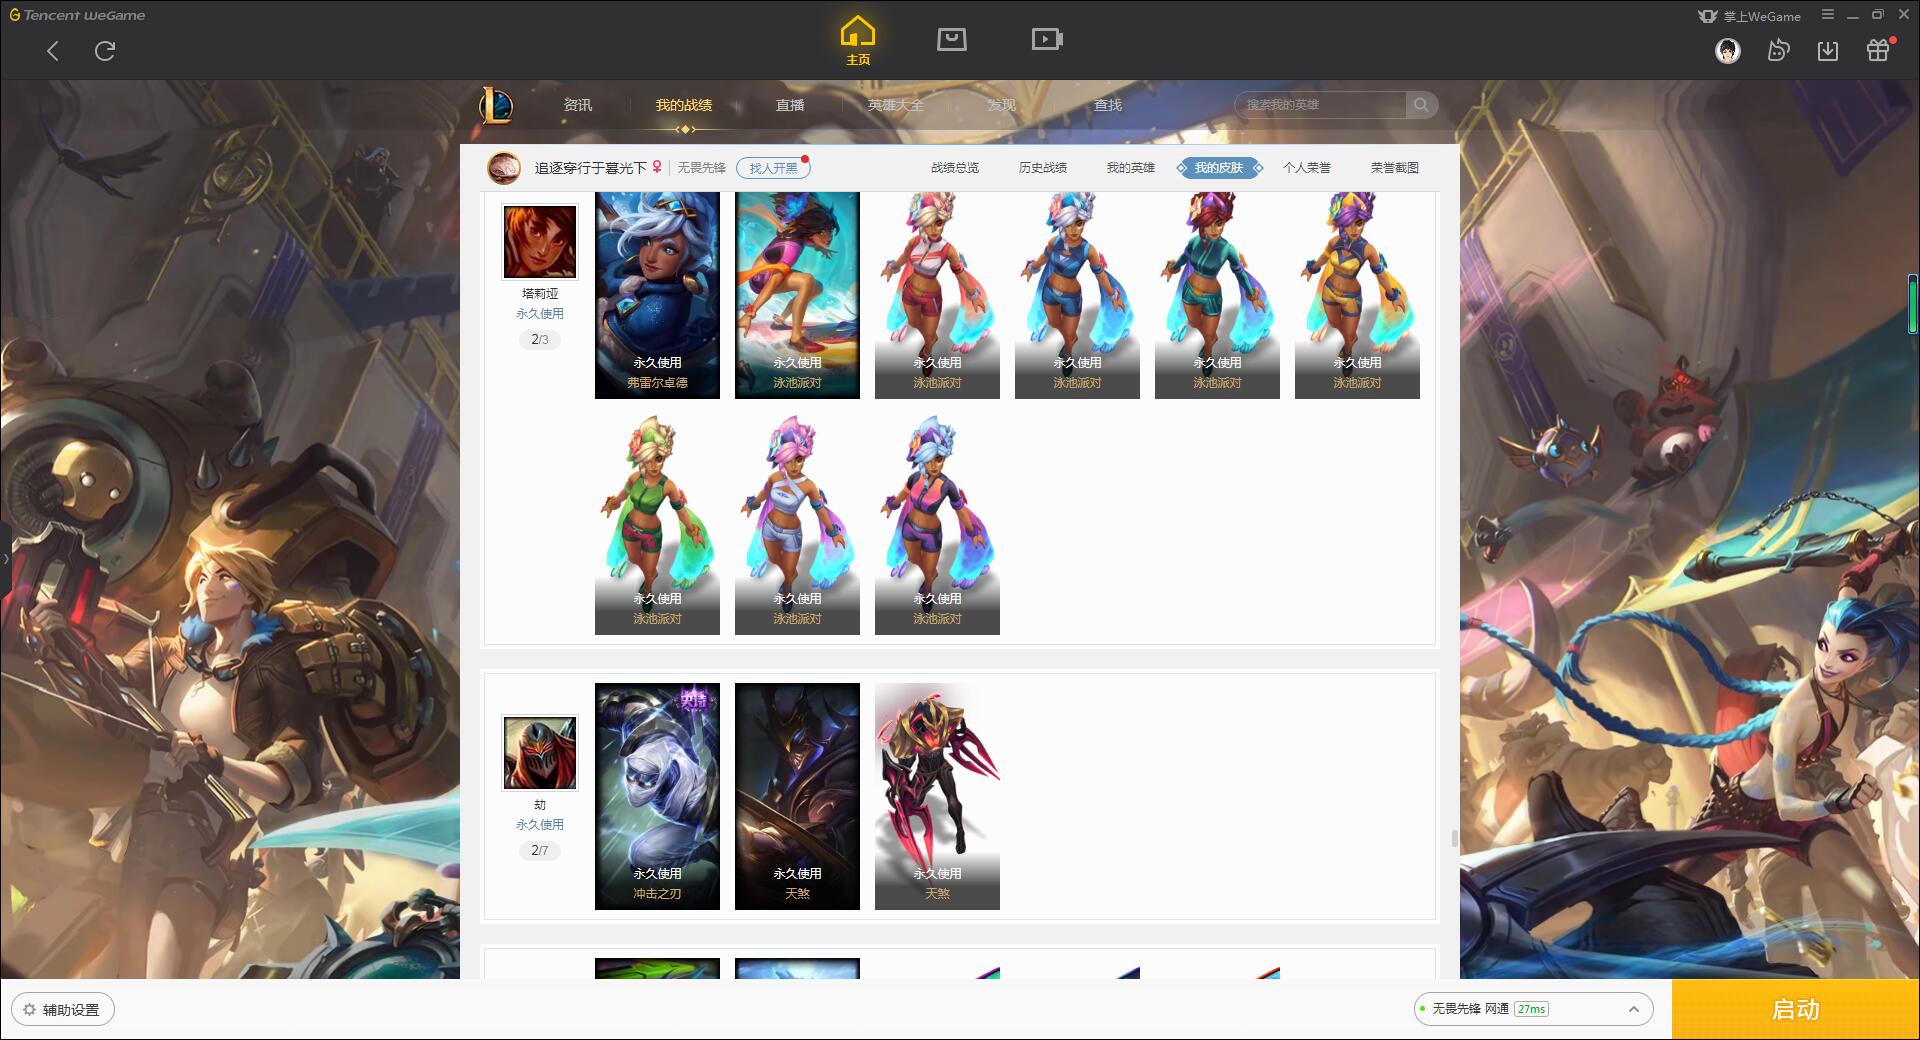
Task: Select the red-and-white 泳池派对 chroma
Action: (937, 295)
